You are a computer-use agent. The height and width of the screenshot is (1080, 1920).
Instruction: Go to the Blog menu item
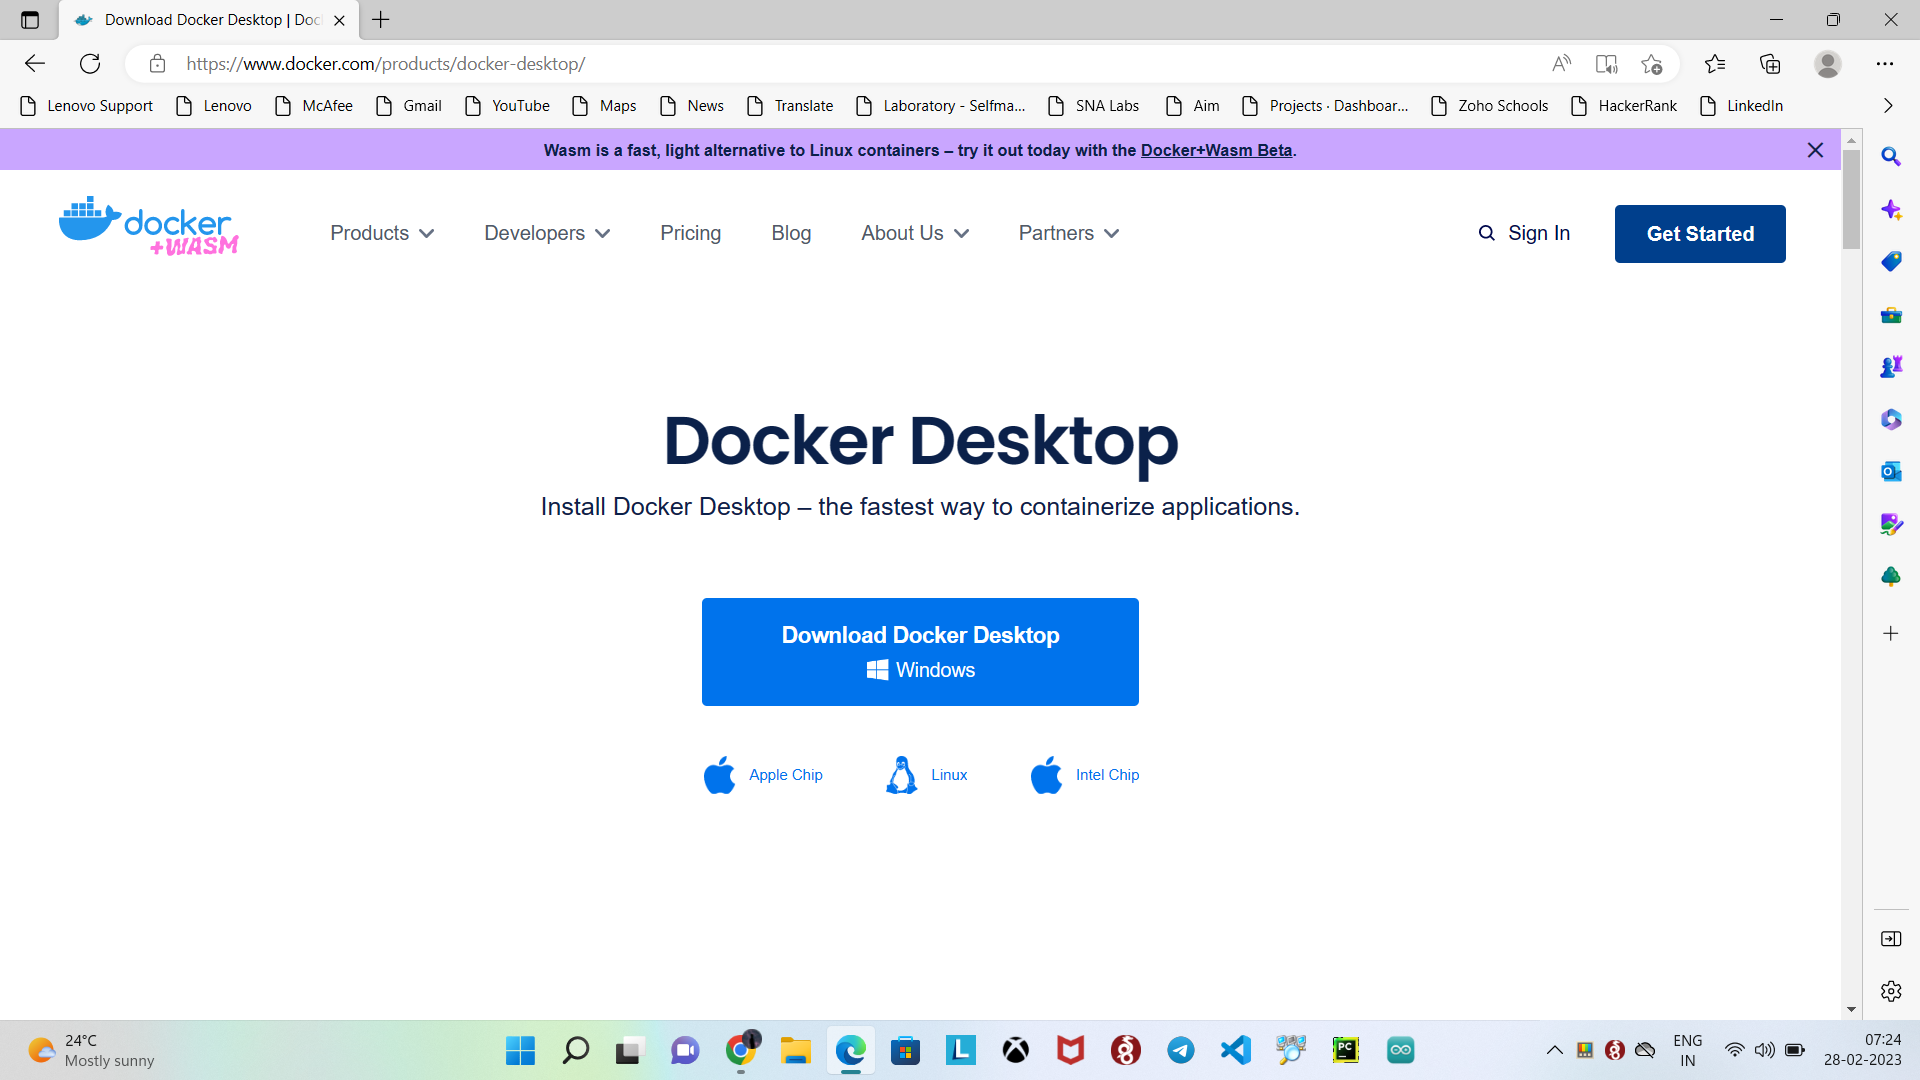click(791, 233)
